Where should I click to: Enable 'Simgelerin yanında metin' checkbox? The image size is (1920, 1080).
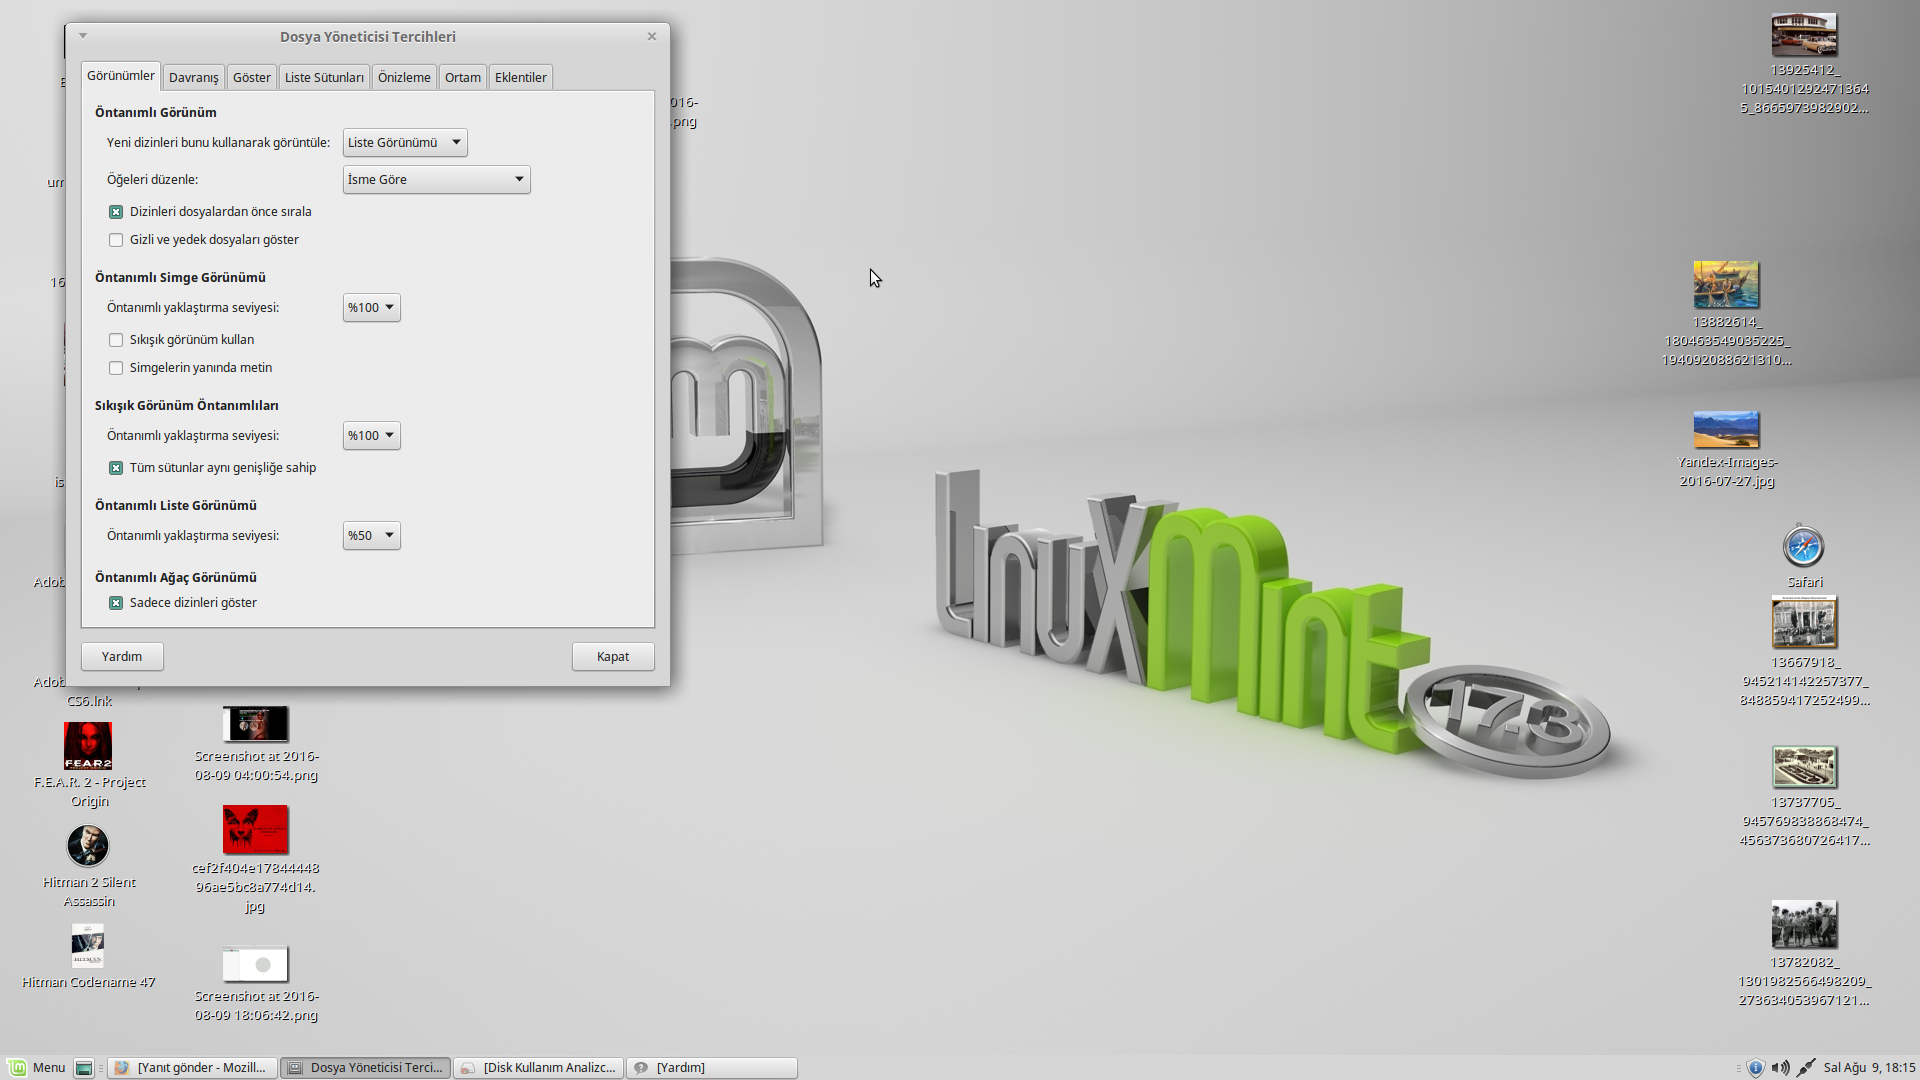(116, 368)
